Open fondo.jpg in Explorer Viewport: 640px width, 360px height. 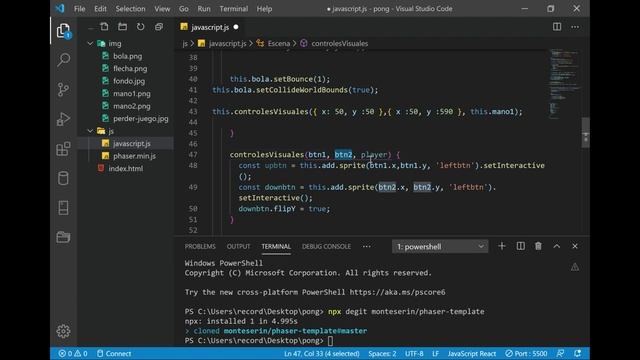coord(129,81)
